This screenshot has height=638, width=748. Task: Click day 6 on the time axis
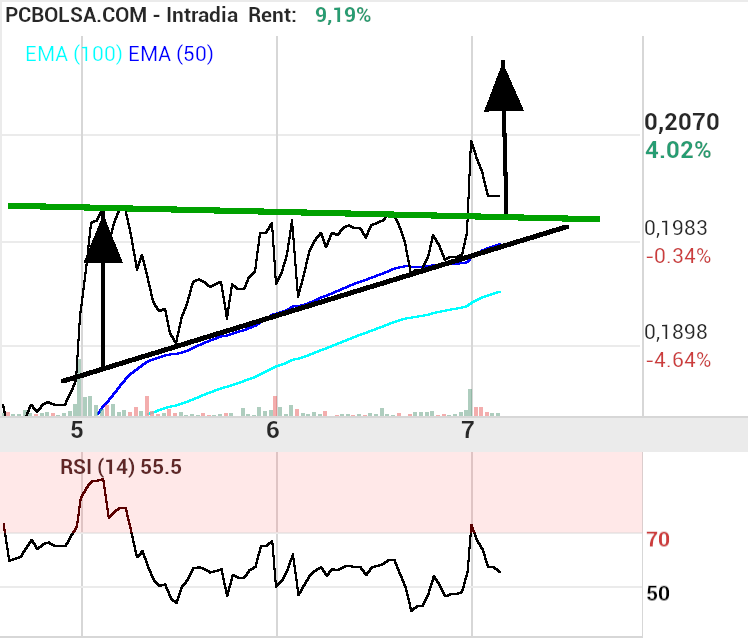click(x=273, y=431)
